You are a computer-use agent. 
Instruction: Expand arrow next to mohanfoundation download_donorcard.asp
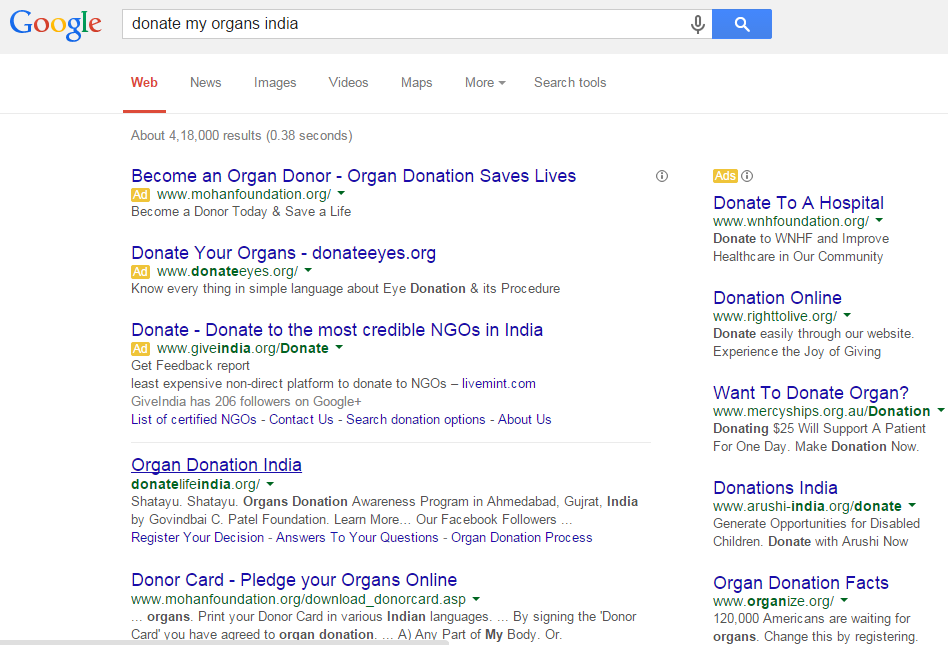coord(476,598)
